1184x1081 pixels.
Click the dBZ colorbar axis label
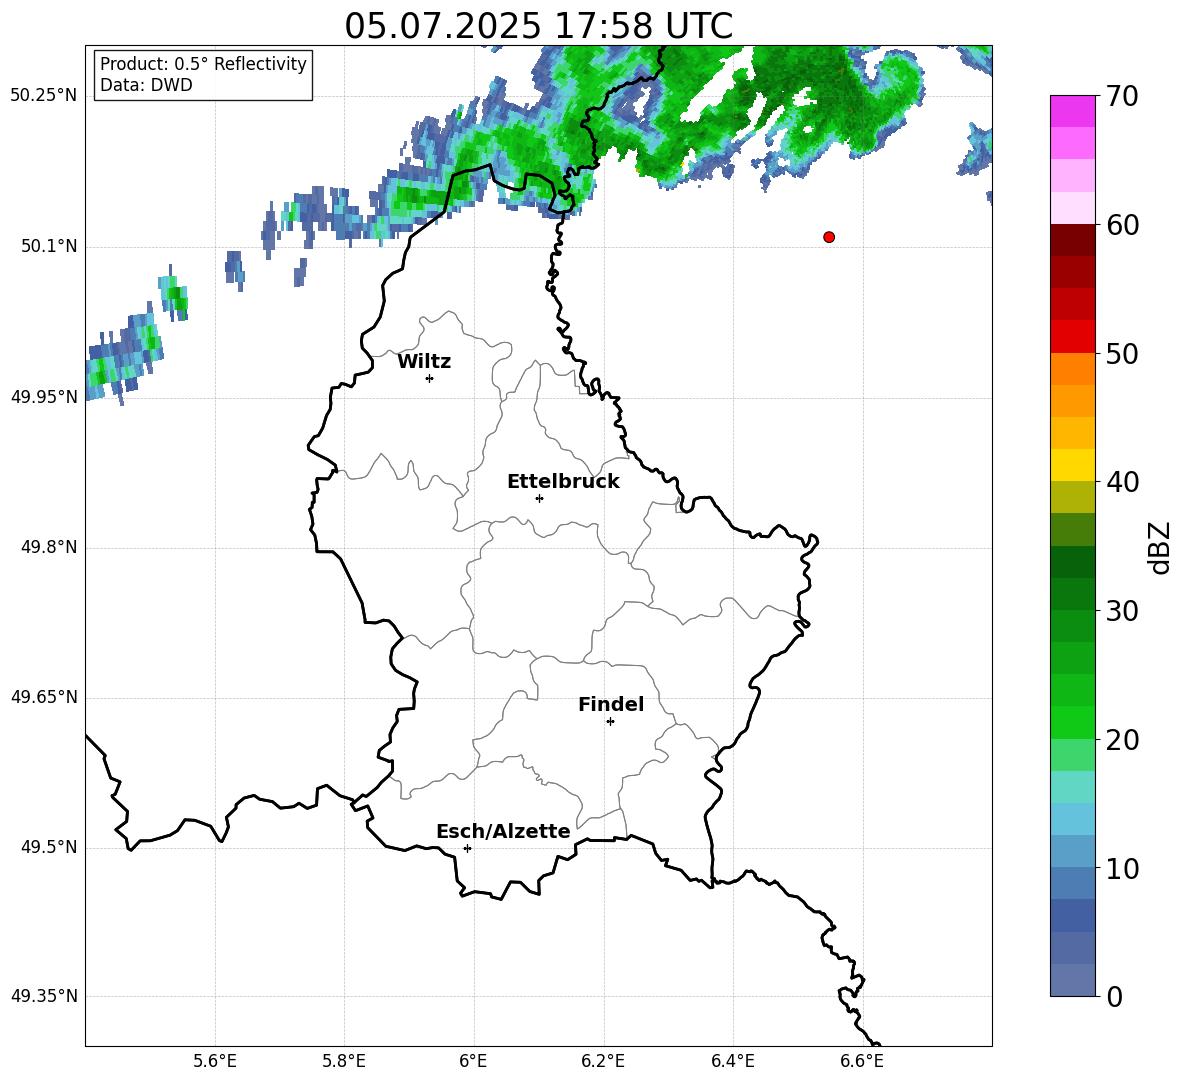[1160, 547]
